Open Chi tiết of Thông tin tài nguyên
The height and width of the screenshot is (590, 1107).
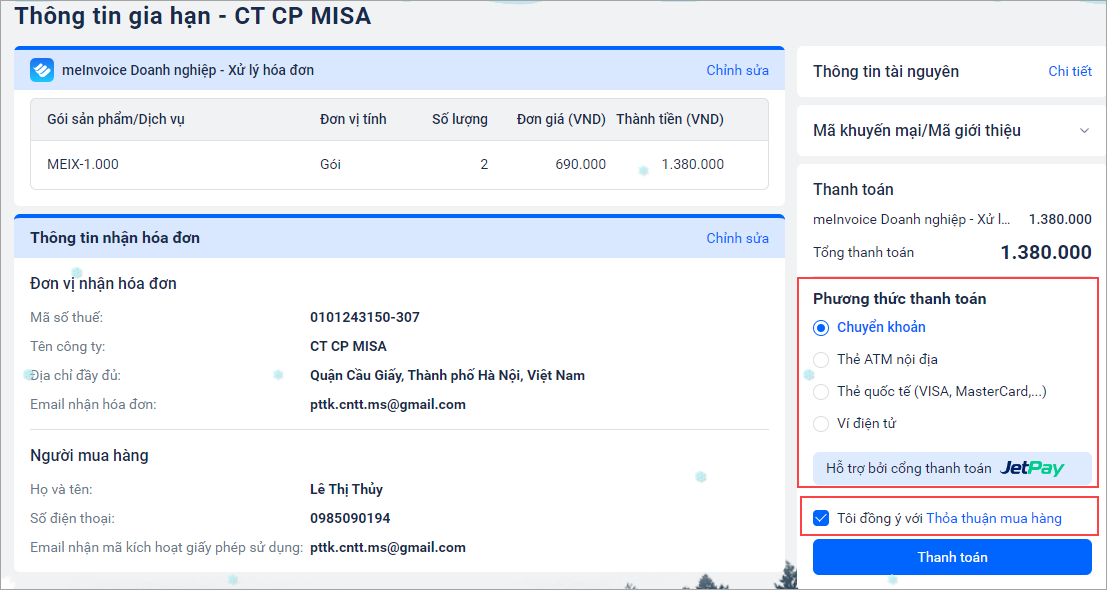[1070, 71]
